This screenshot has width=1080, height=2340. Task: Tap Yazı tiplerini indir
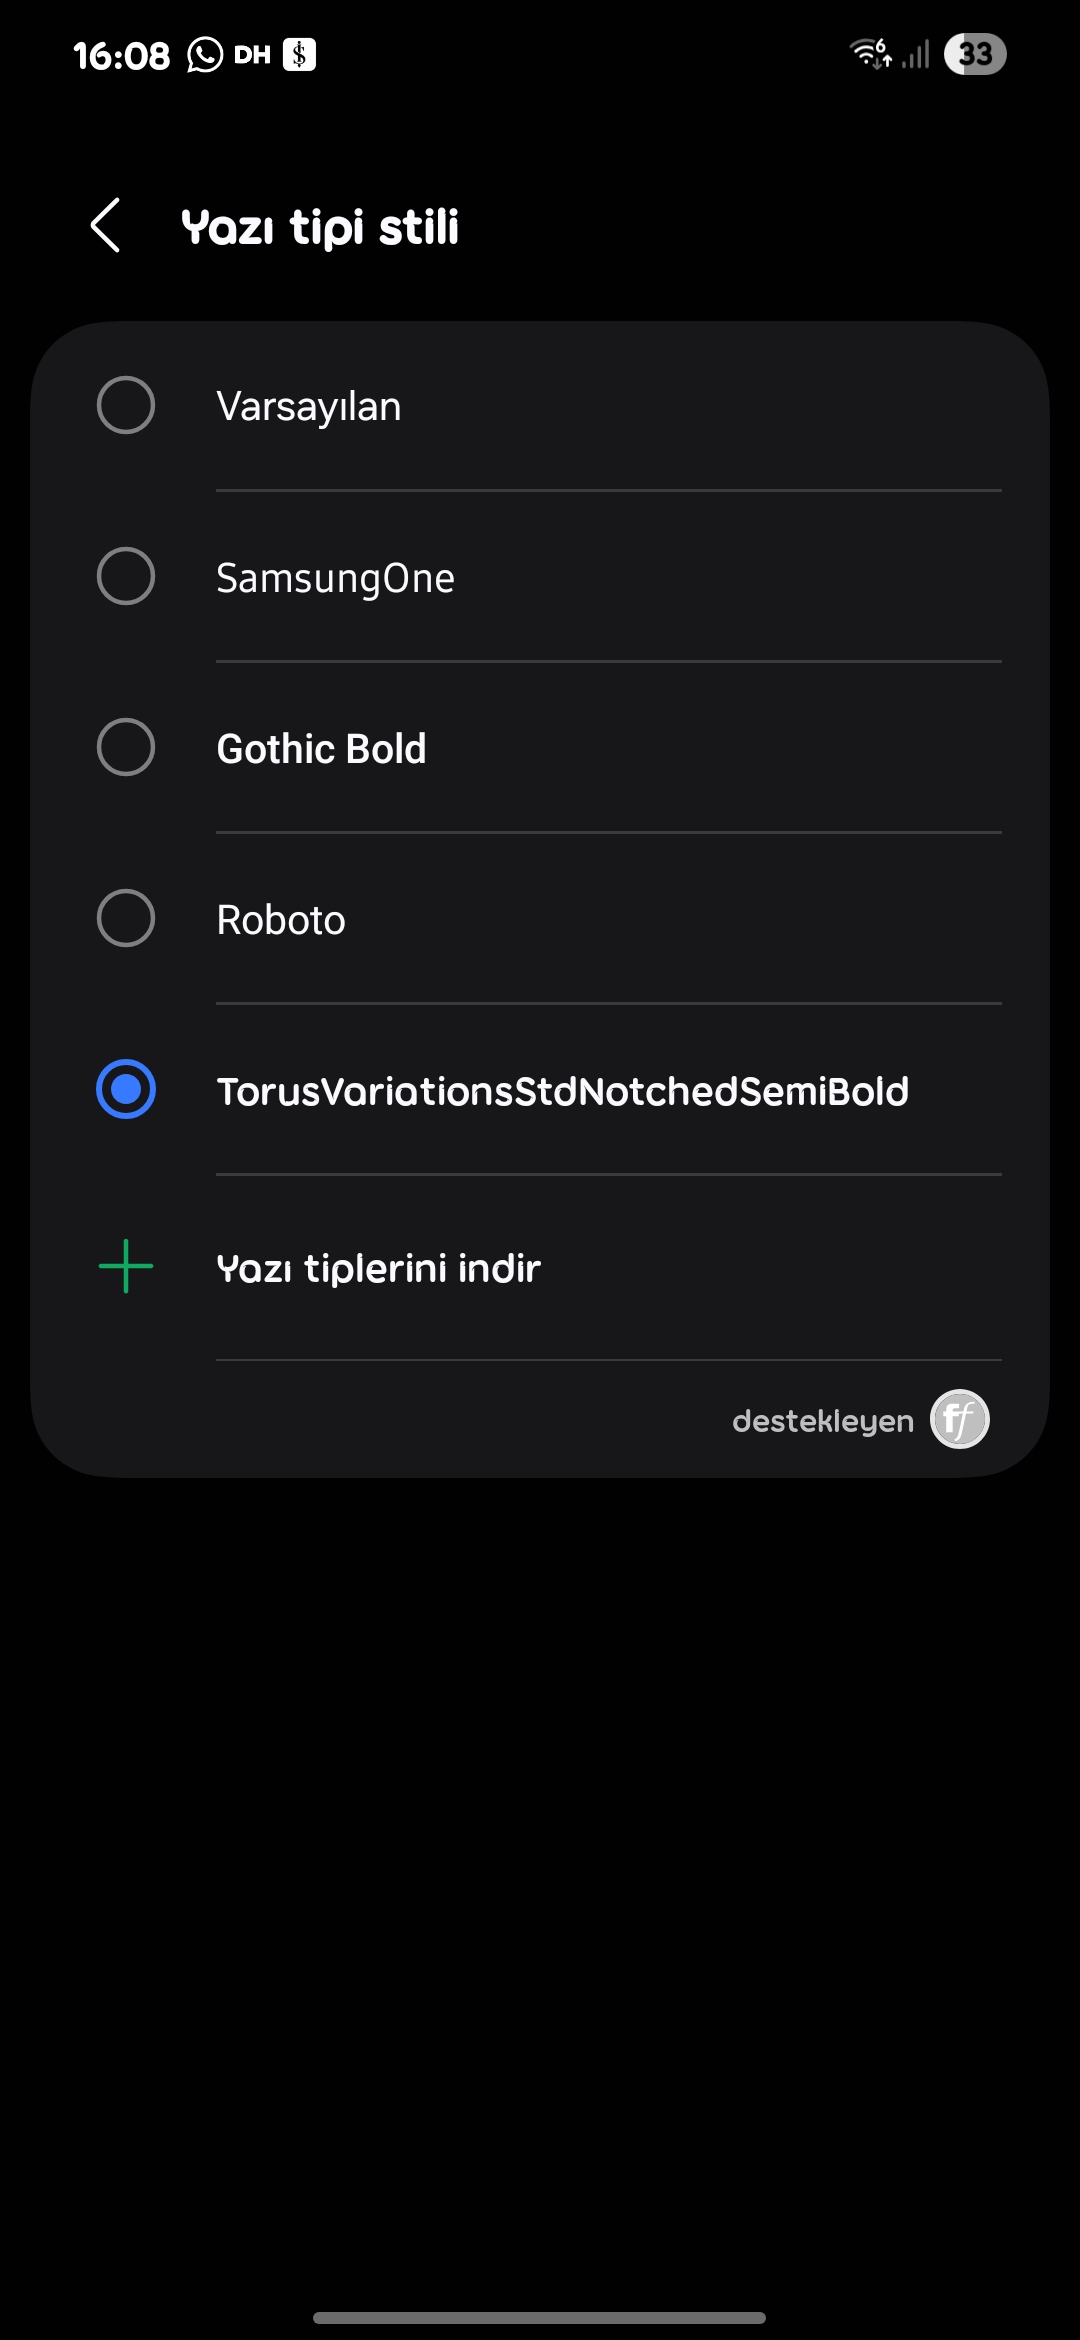click(x=379, y=1268)
